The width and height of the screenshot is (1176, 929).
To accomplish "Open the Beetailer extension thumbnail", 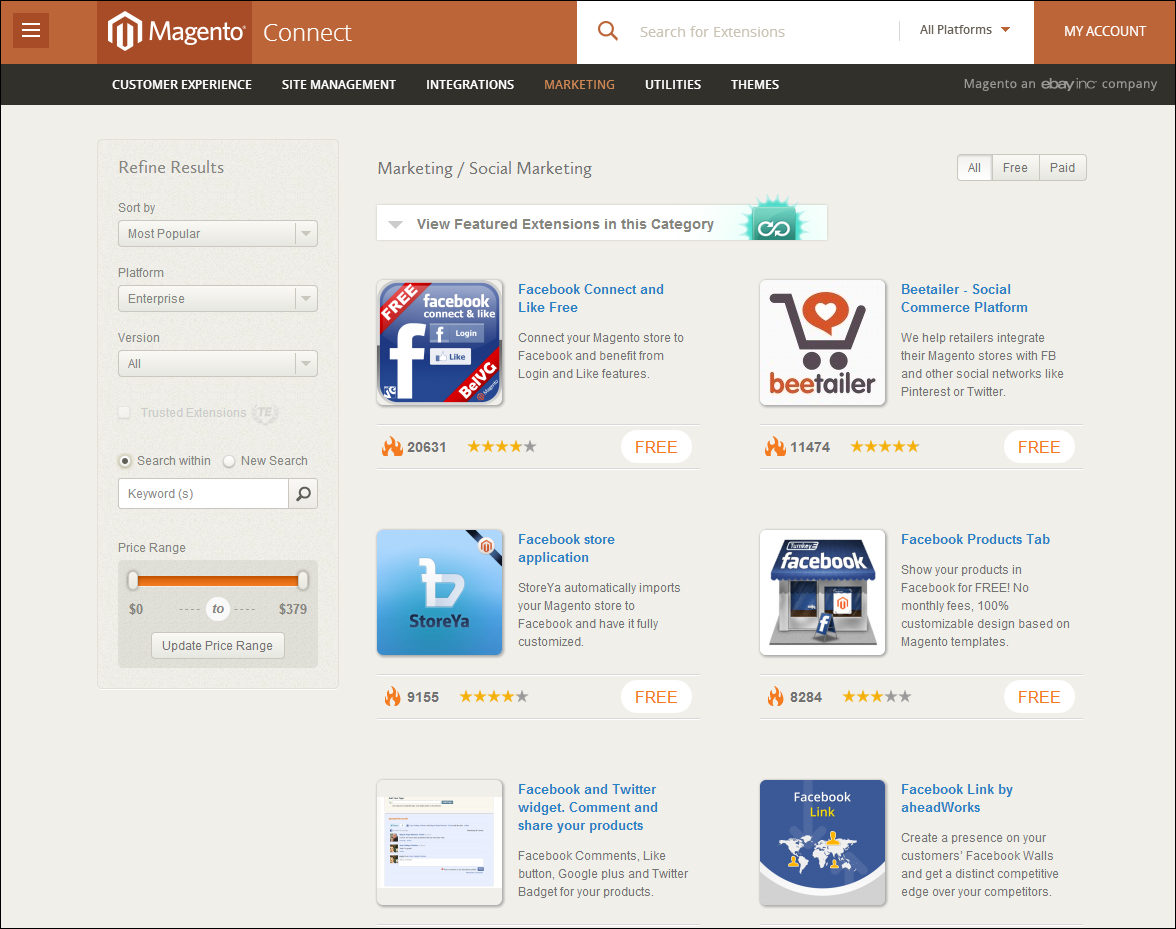I will click(x=823, y=343).
